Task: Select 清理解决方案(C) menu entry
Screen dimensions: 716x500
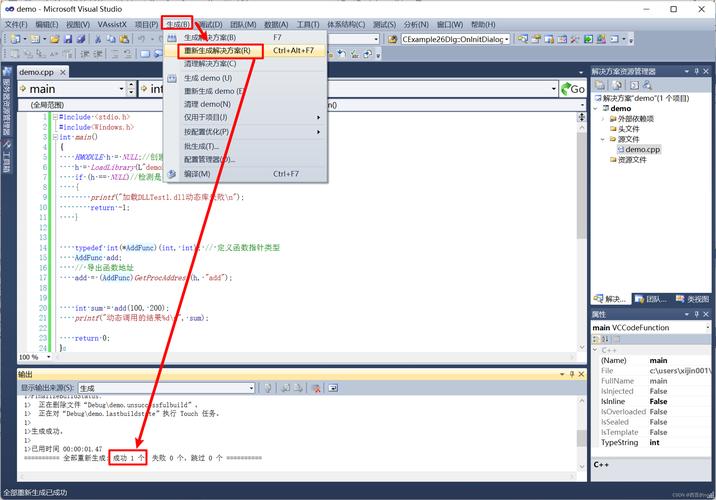Action: tap(246, 64)
